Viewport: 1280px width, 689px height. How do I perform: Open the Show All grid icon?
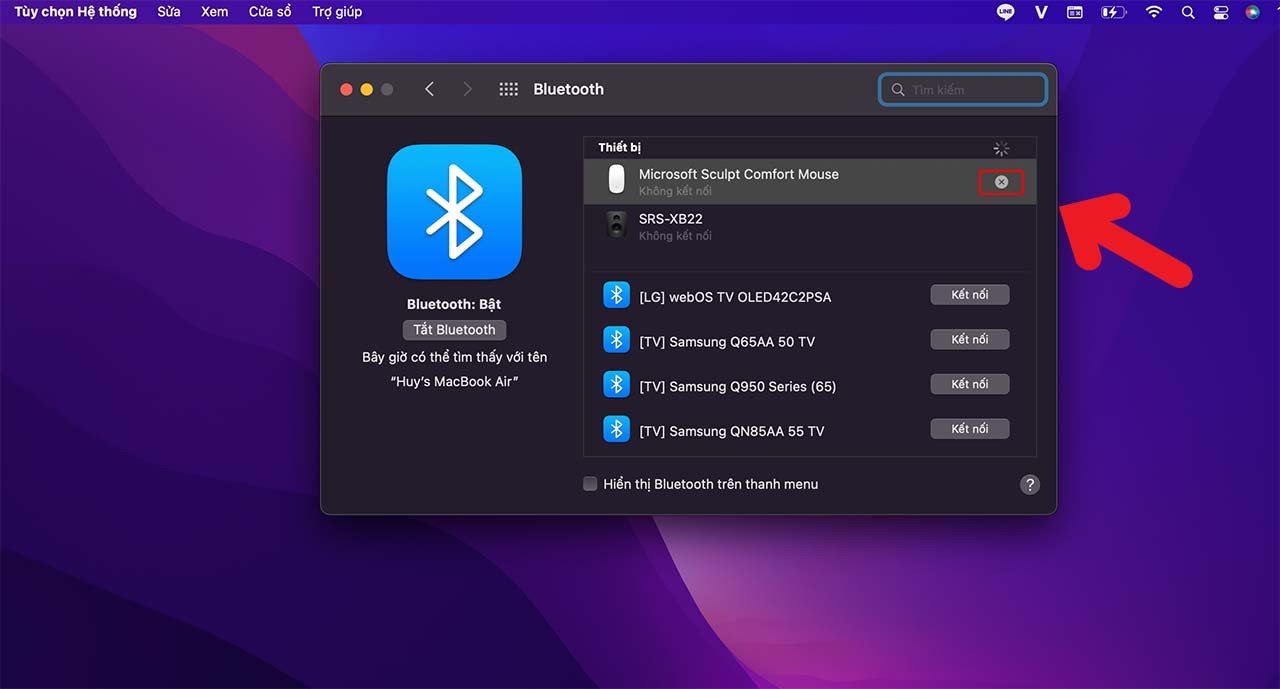[508, 89]
